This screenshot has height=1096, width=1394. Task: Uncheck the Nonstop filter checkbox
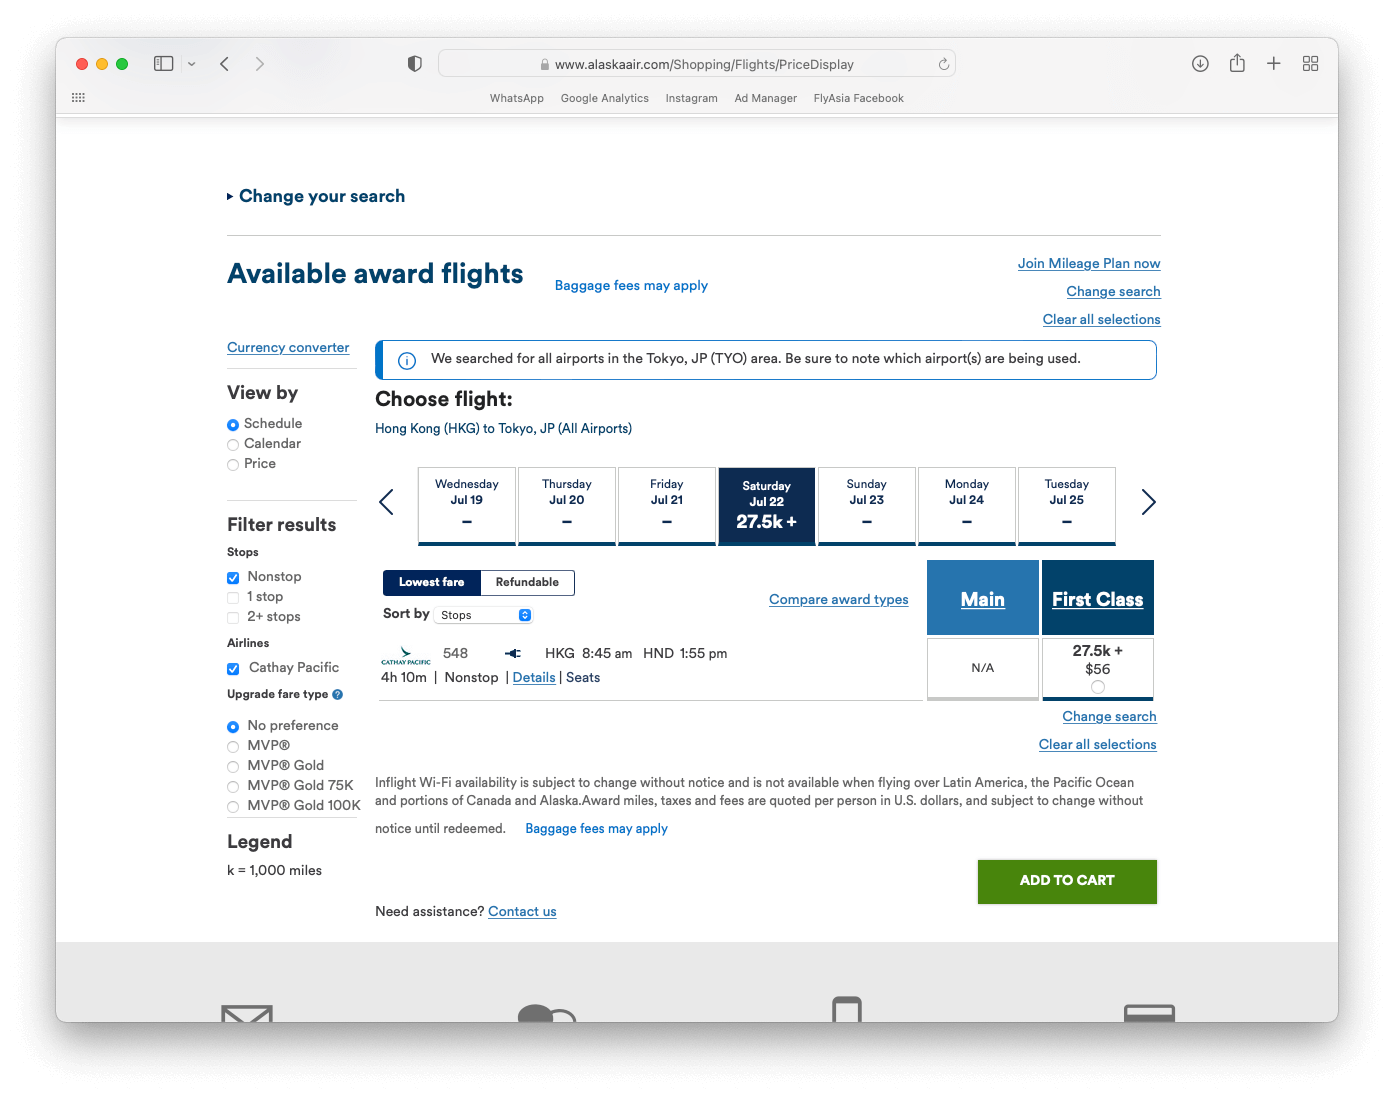233,578
